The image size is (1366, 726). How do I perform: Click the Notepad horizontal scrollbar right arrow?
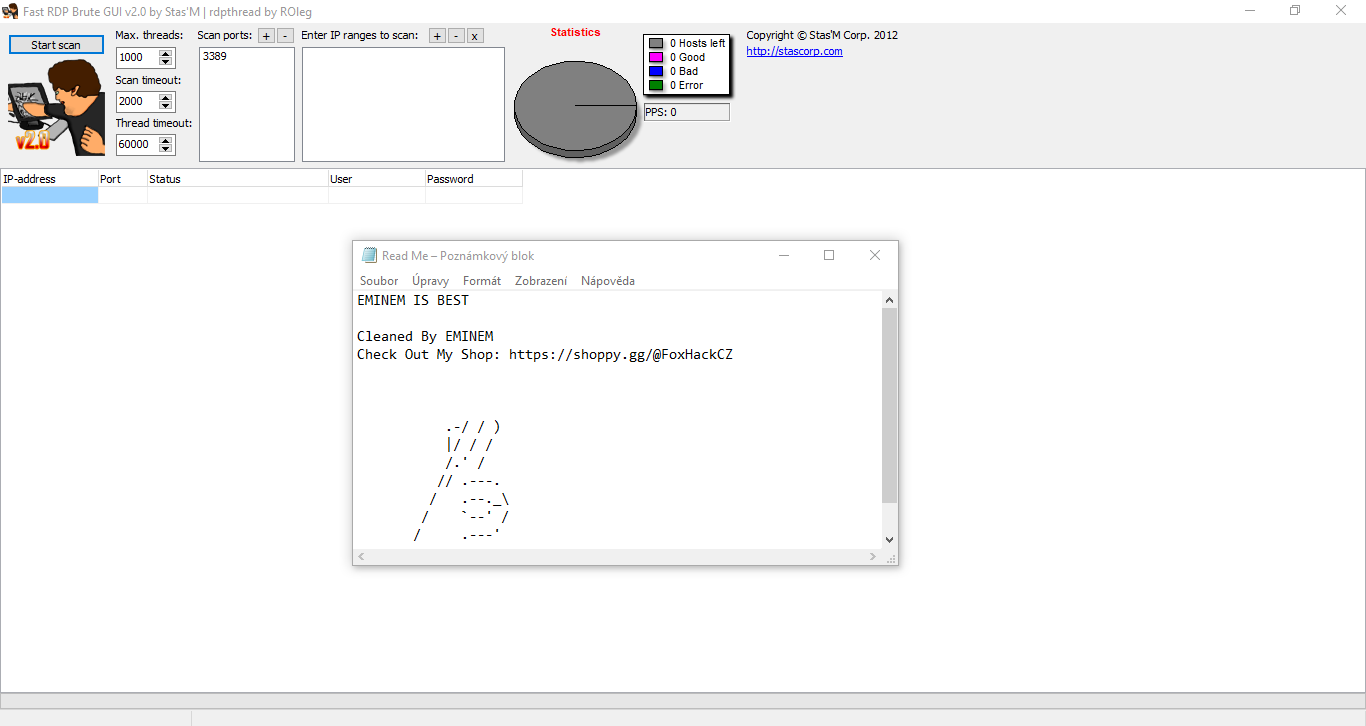click(874, 556)
